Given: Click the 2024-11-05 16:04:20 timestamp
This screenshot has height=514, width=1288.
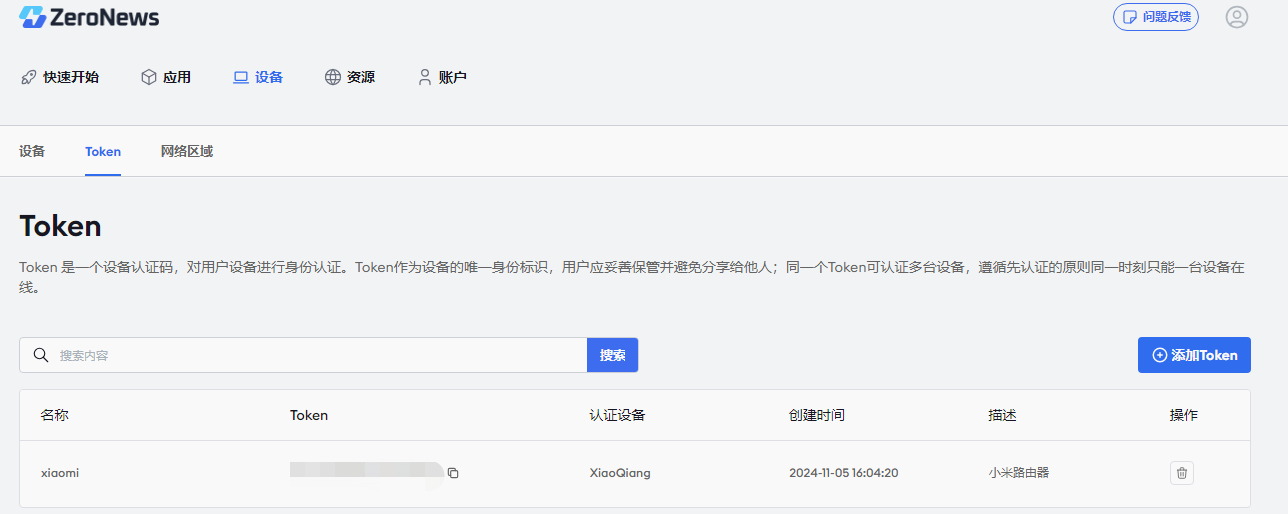Looking at the screenshot, I should tap(843, 473).
